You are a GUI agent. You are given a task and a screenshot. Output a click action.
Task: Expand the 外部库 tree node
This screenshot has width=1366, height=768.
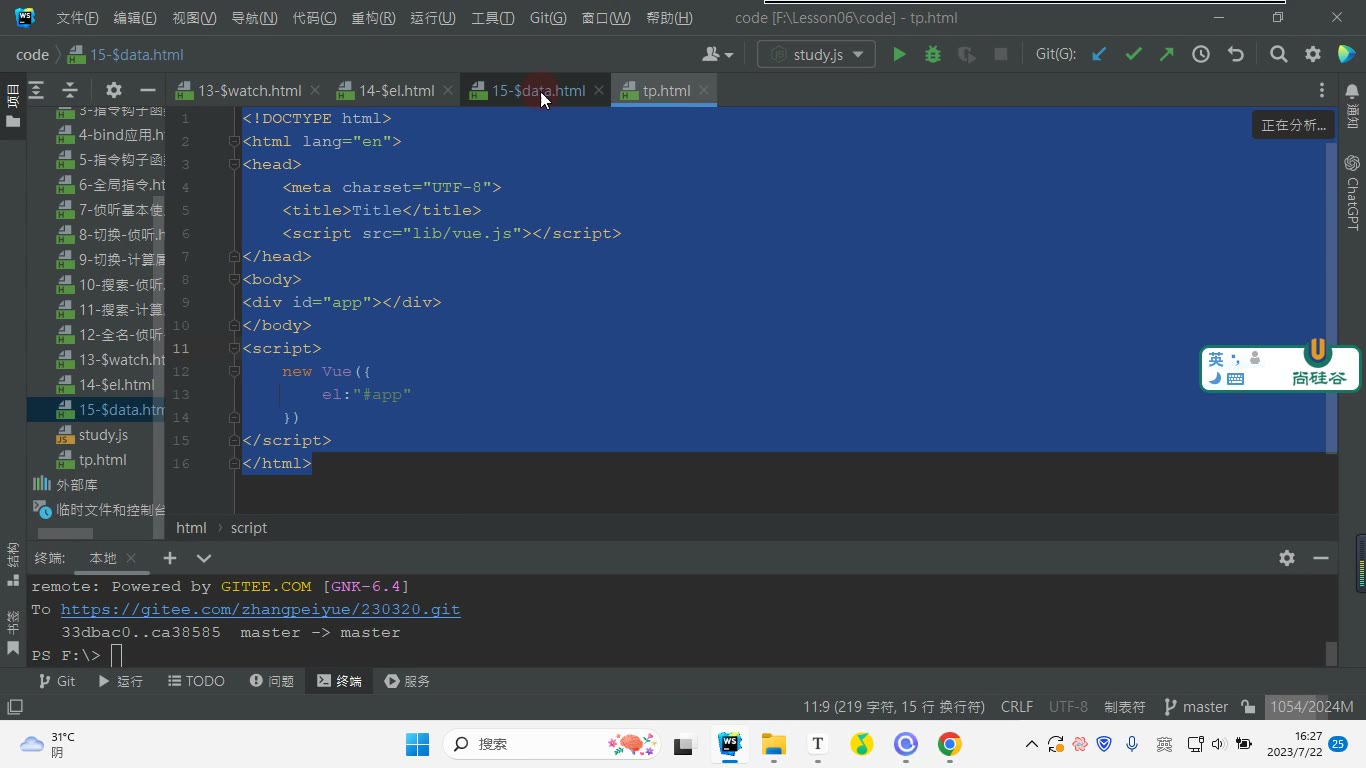coord(66,485)
